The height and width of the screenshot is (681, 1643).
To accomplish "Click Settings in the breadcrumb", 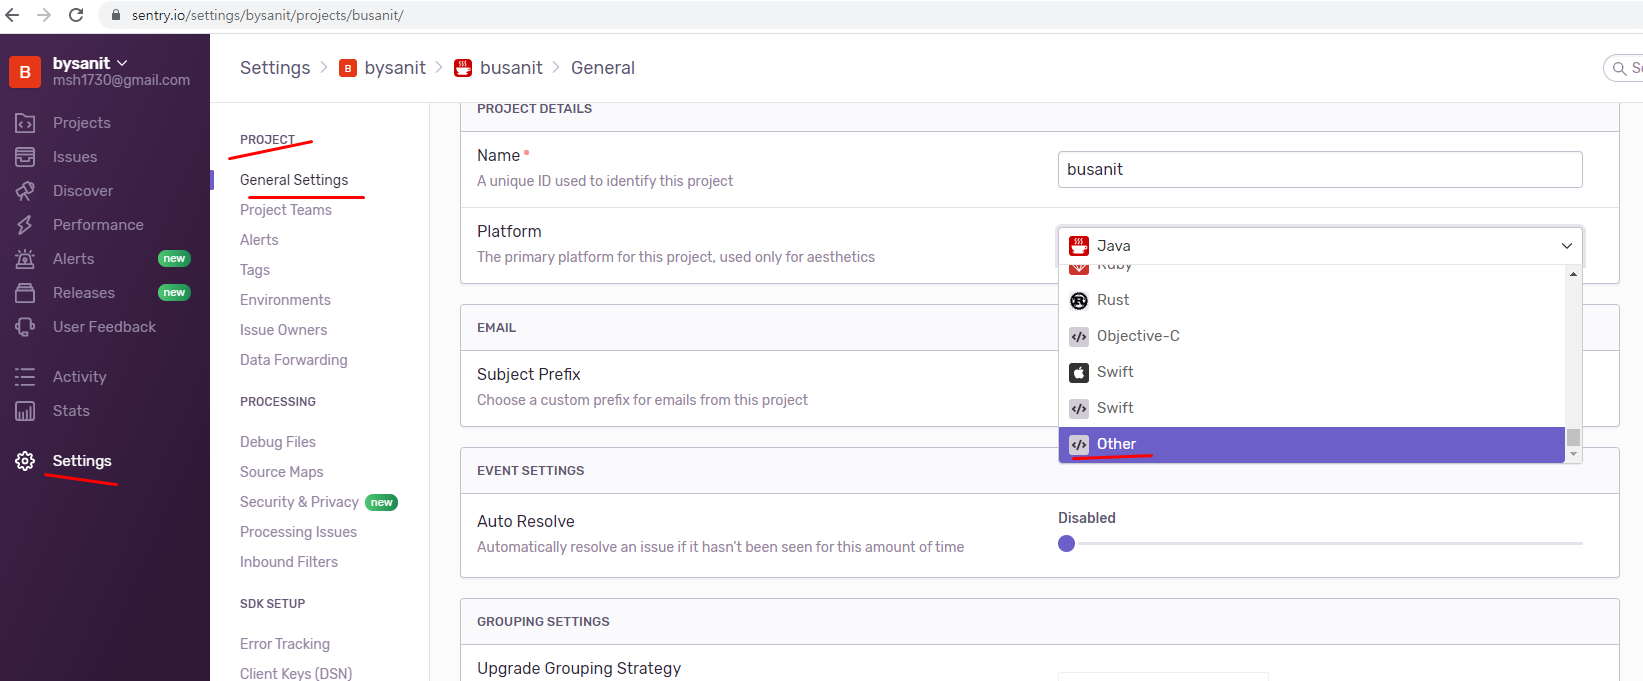I will pos(275,68).
